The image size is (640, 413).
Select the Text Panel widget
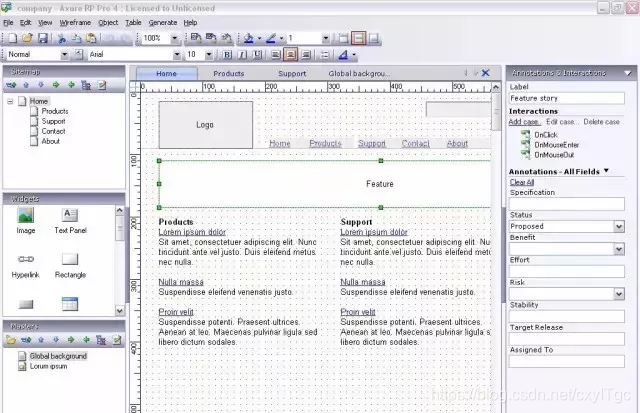point(70,221)
